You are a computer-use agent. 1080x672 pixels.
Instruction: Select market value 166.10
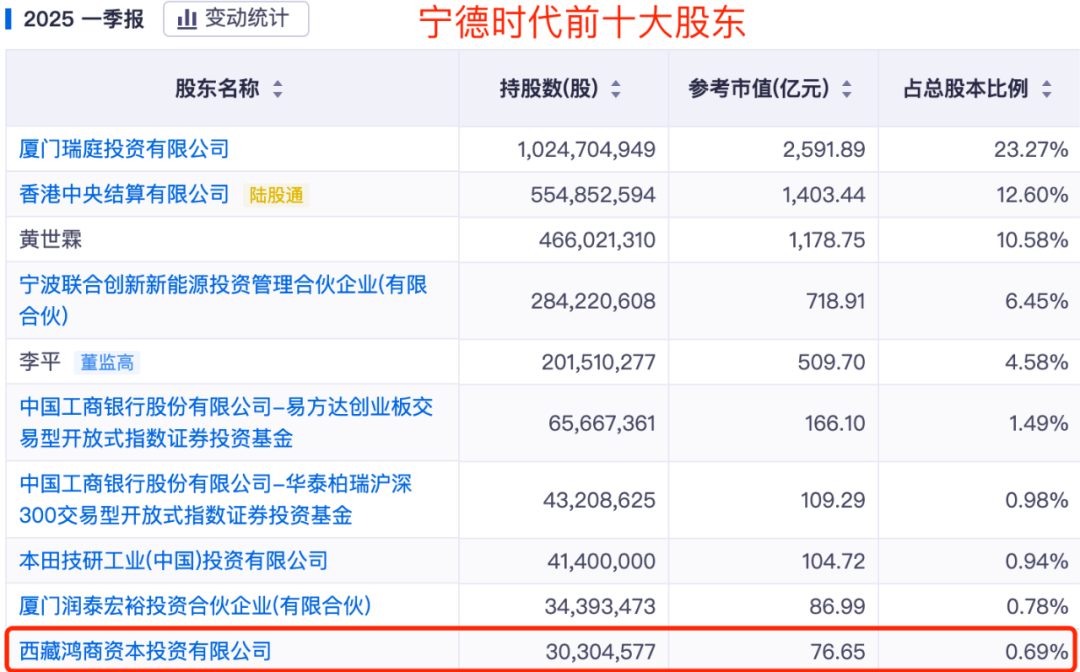(x=835, y=423)
